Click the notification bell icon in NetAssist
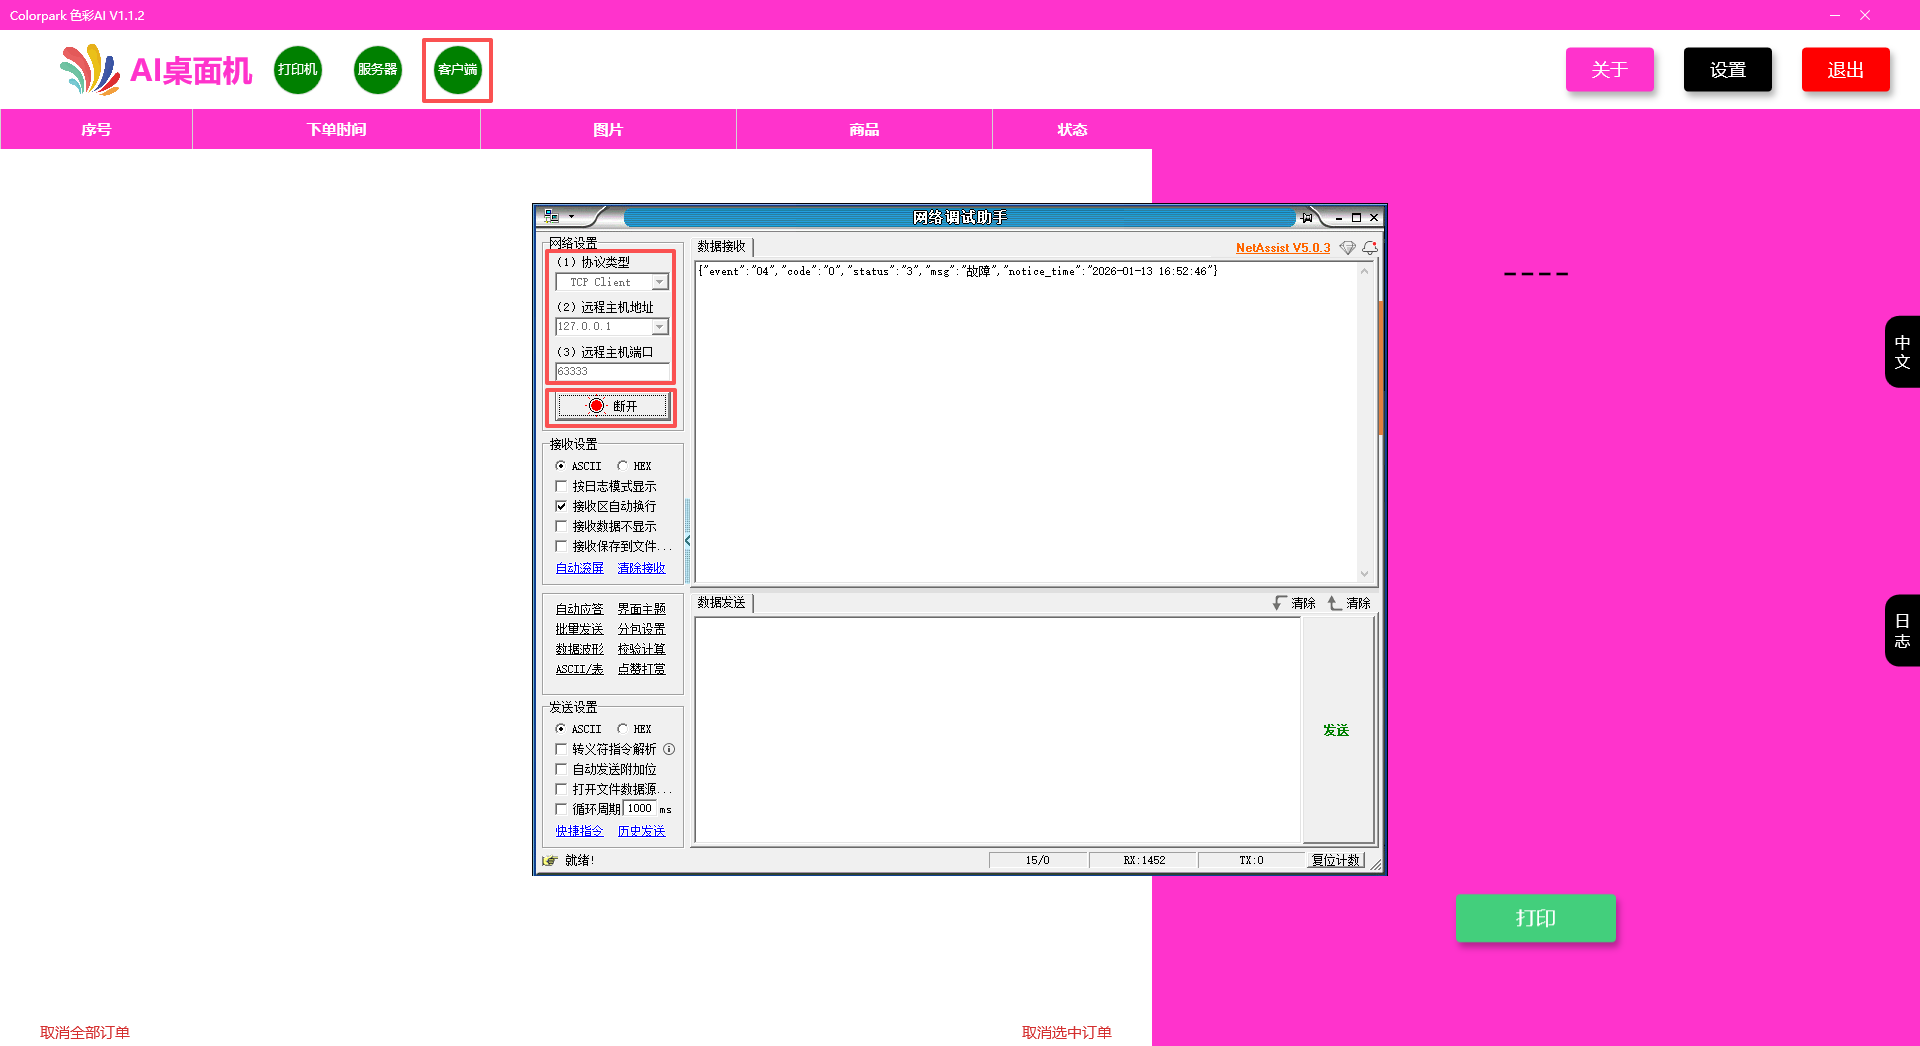The width and height of the screenshot is (1920, 1046). 1369,248
